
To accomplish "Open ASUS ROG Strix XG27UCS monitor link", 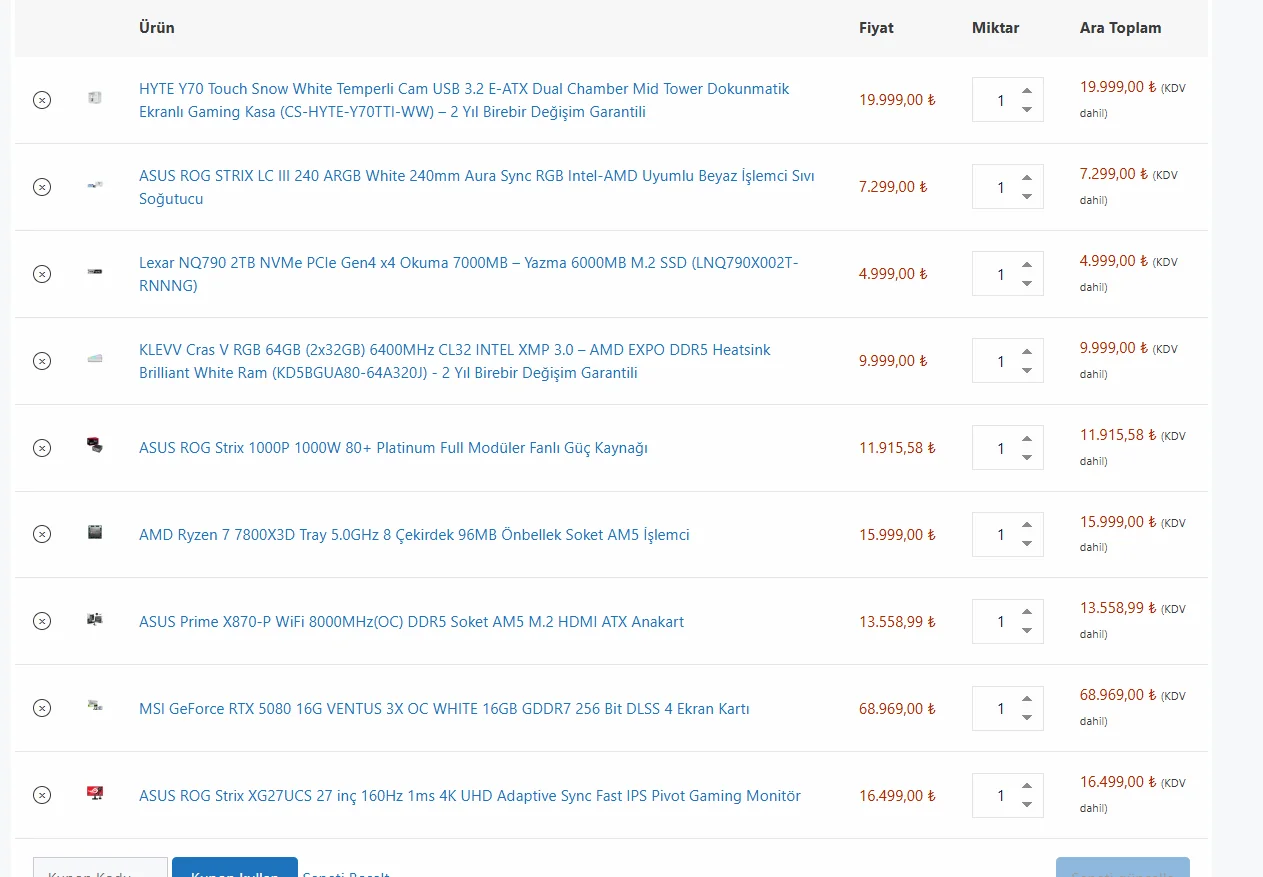I will pyautogui.click(x=470, y=796).
